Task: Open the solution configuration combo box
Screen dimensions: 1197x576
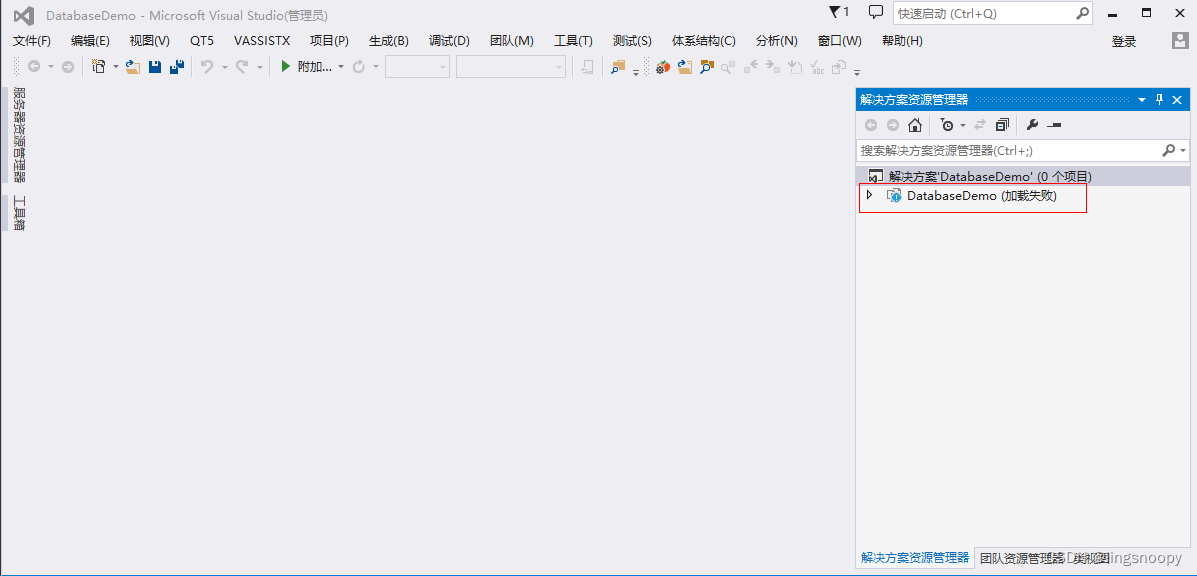Action: point(418,67)
